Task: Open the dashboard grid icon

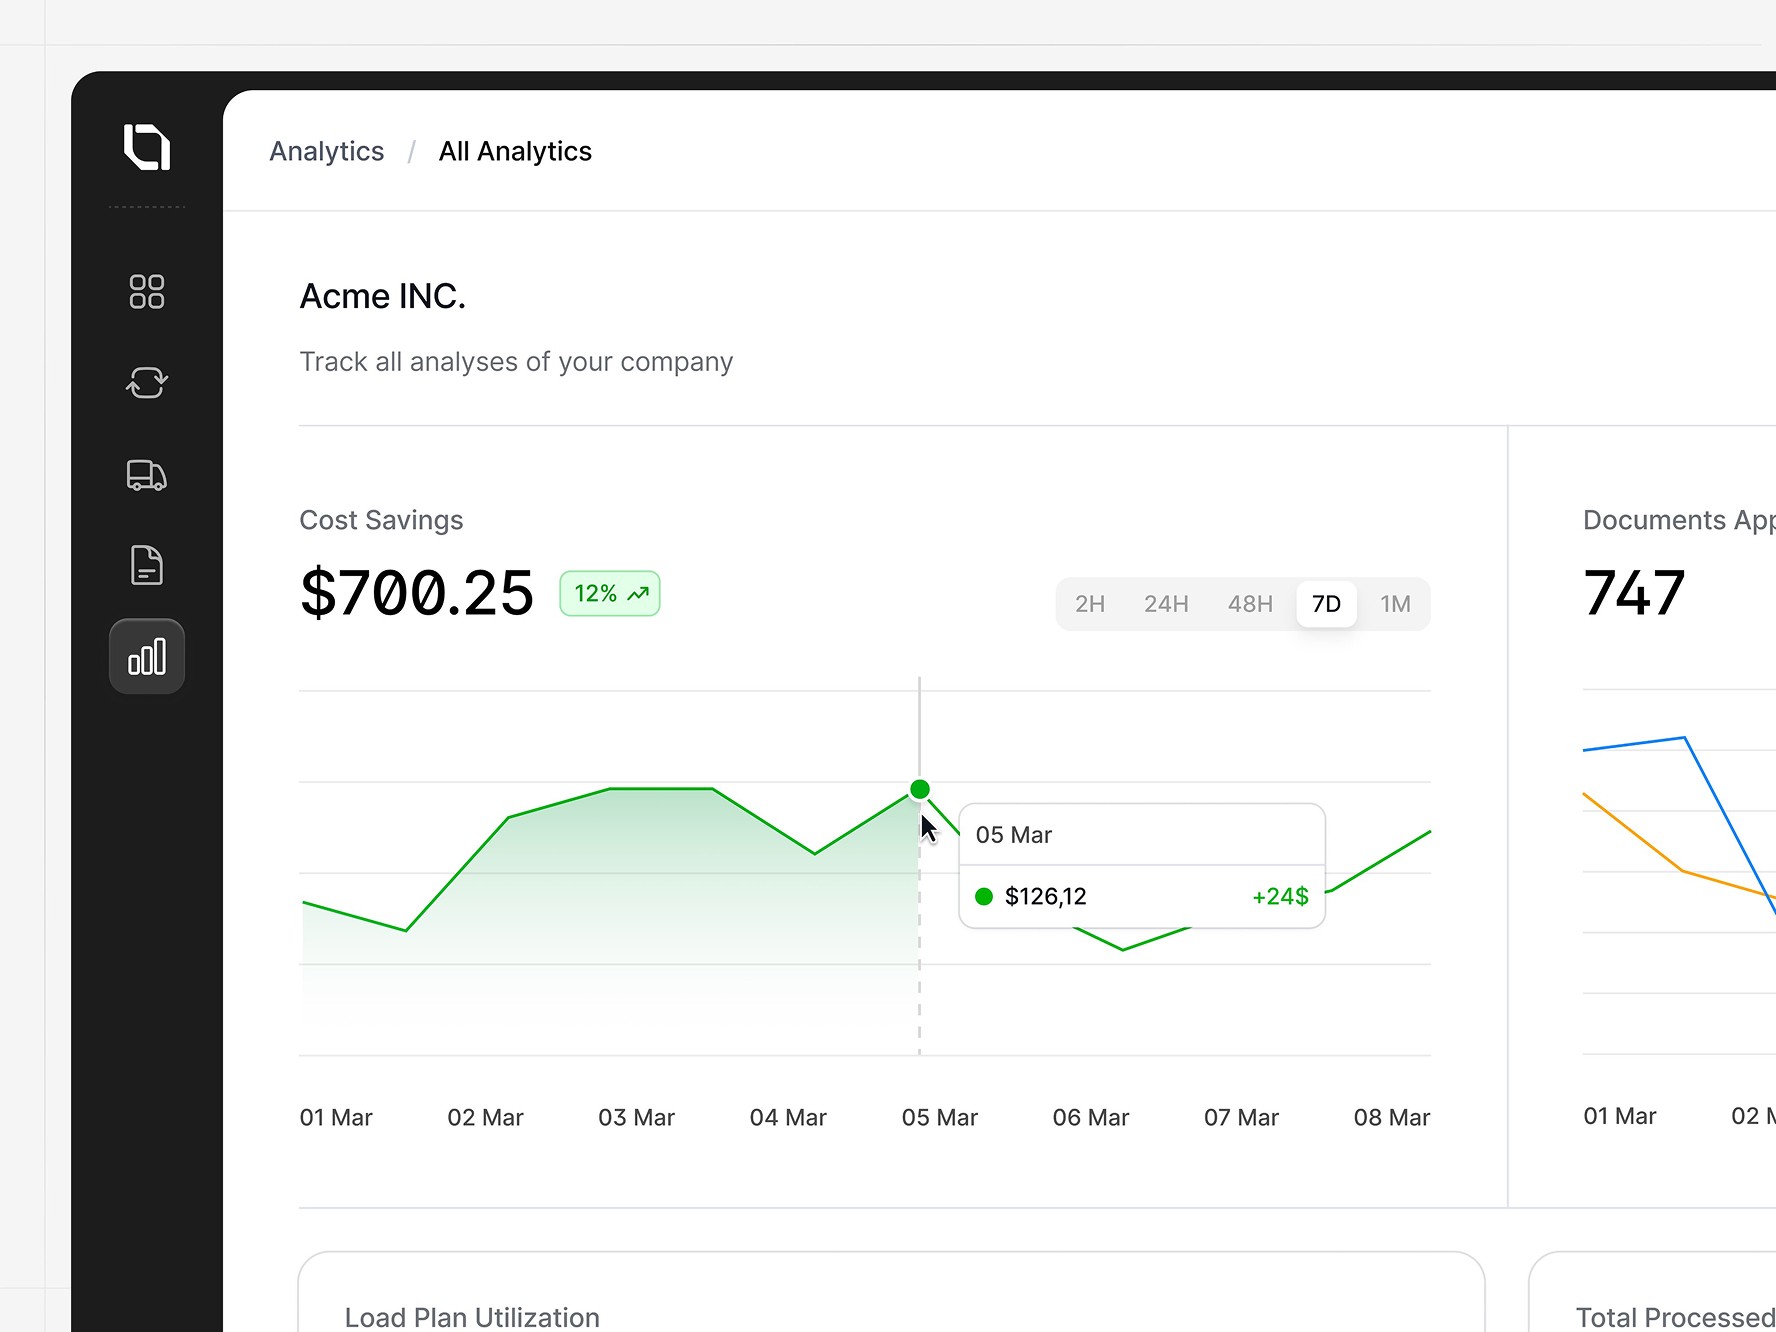Action: point(147,292)
